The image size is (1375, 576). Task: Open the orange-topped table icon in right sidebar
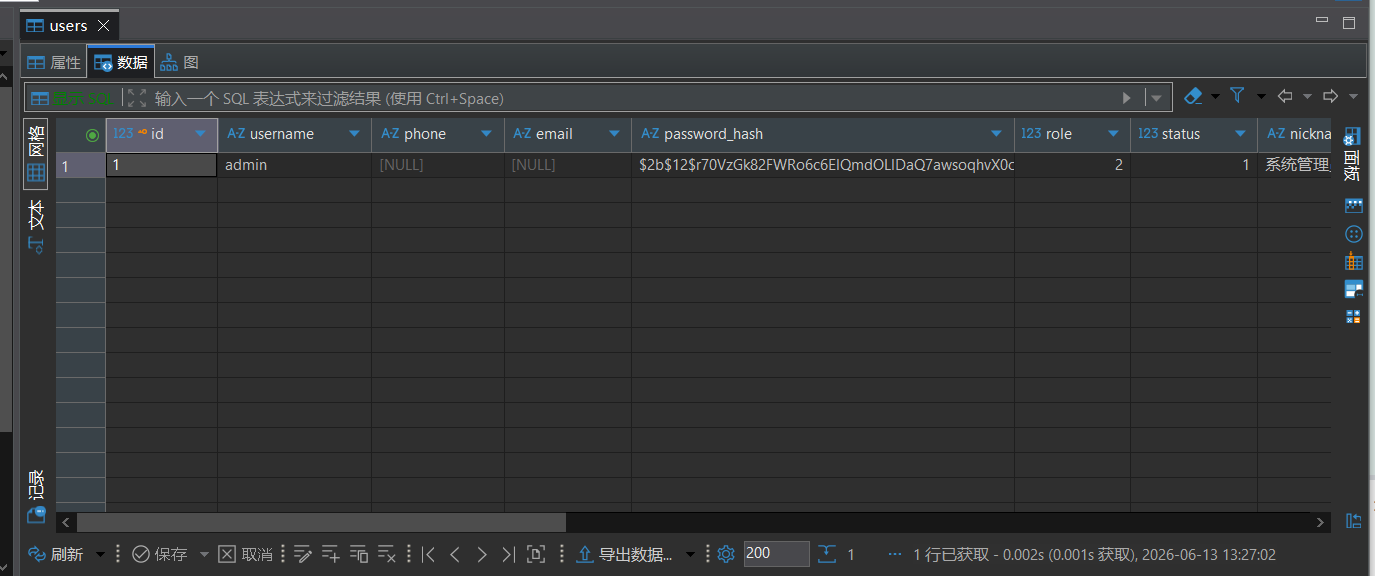1354,262
